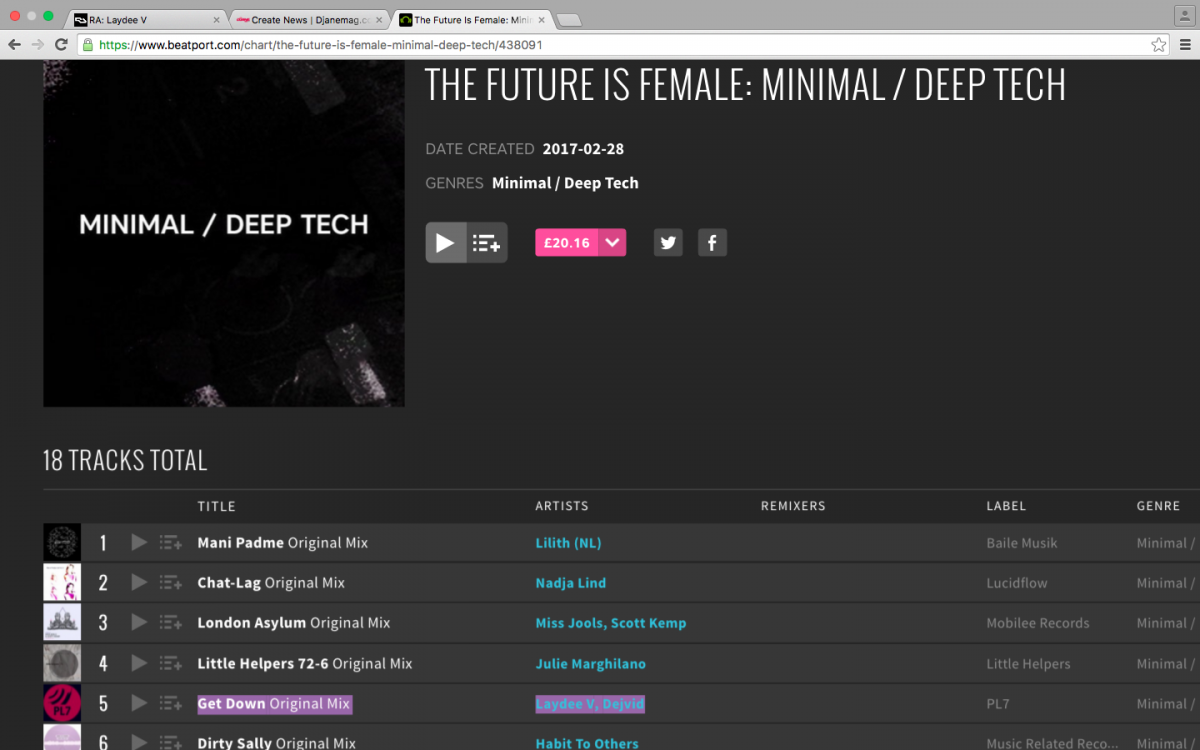The height and width of the screenshot is (750, 1200).
Task: Add whole chart to queue icon
Action: (x=487, y=243)
